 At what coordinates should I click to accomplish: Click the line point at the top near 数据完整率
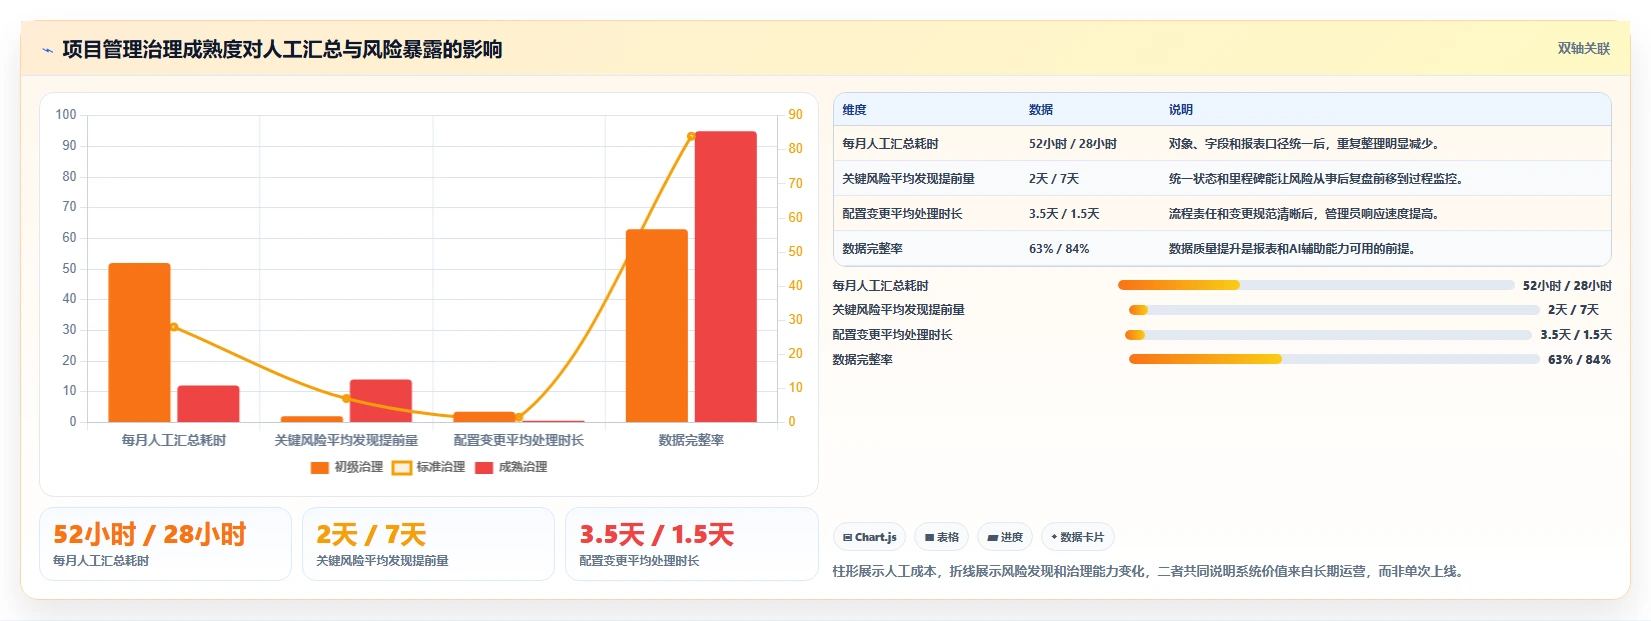691,136
